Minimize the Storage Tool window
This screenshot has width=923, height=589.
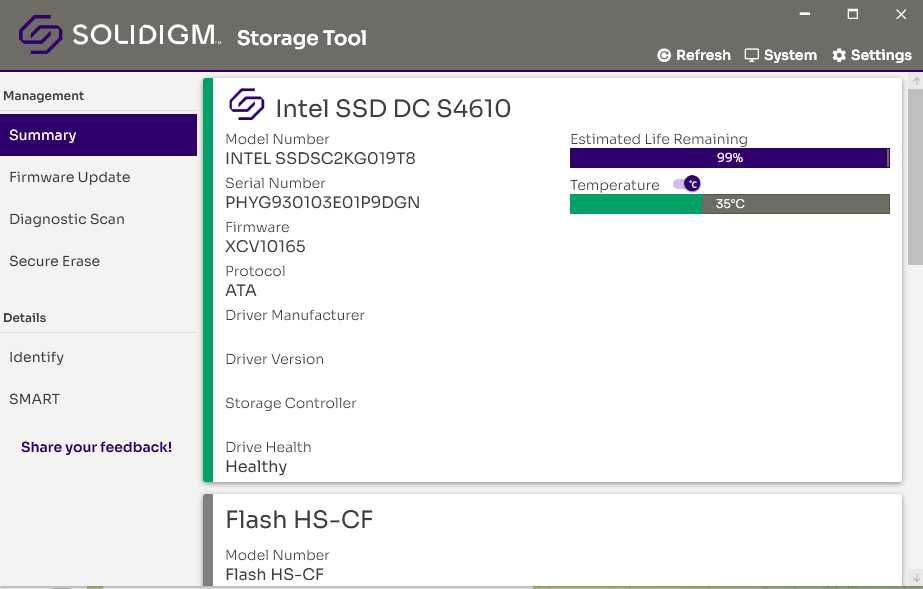coord(805,14)
